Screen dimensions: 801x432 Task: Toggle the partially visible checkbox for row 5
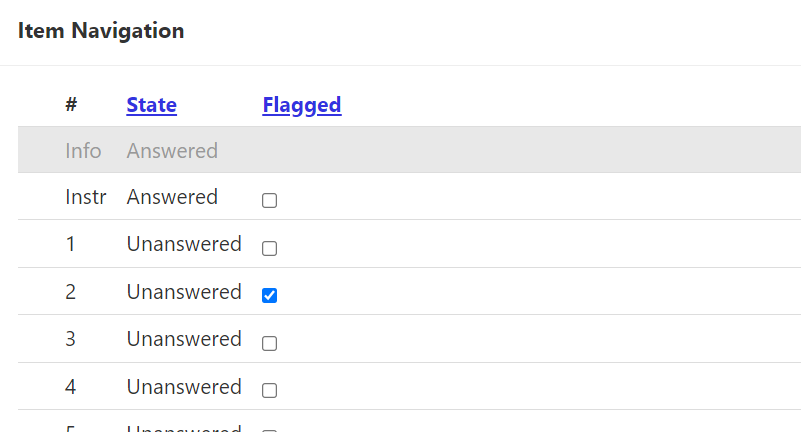[269, 429]
